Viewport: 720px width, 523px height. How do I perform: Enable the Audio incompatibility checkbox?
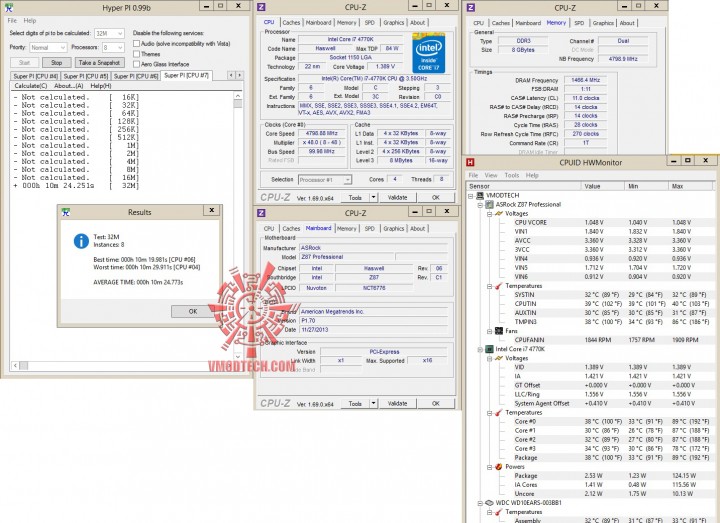click(136, 44)
